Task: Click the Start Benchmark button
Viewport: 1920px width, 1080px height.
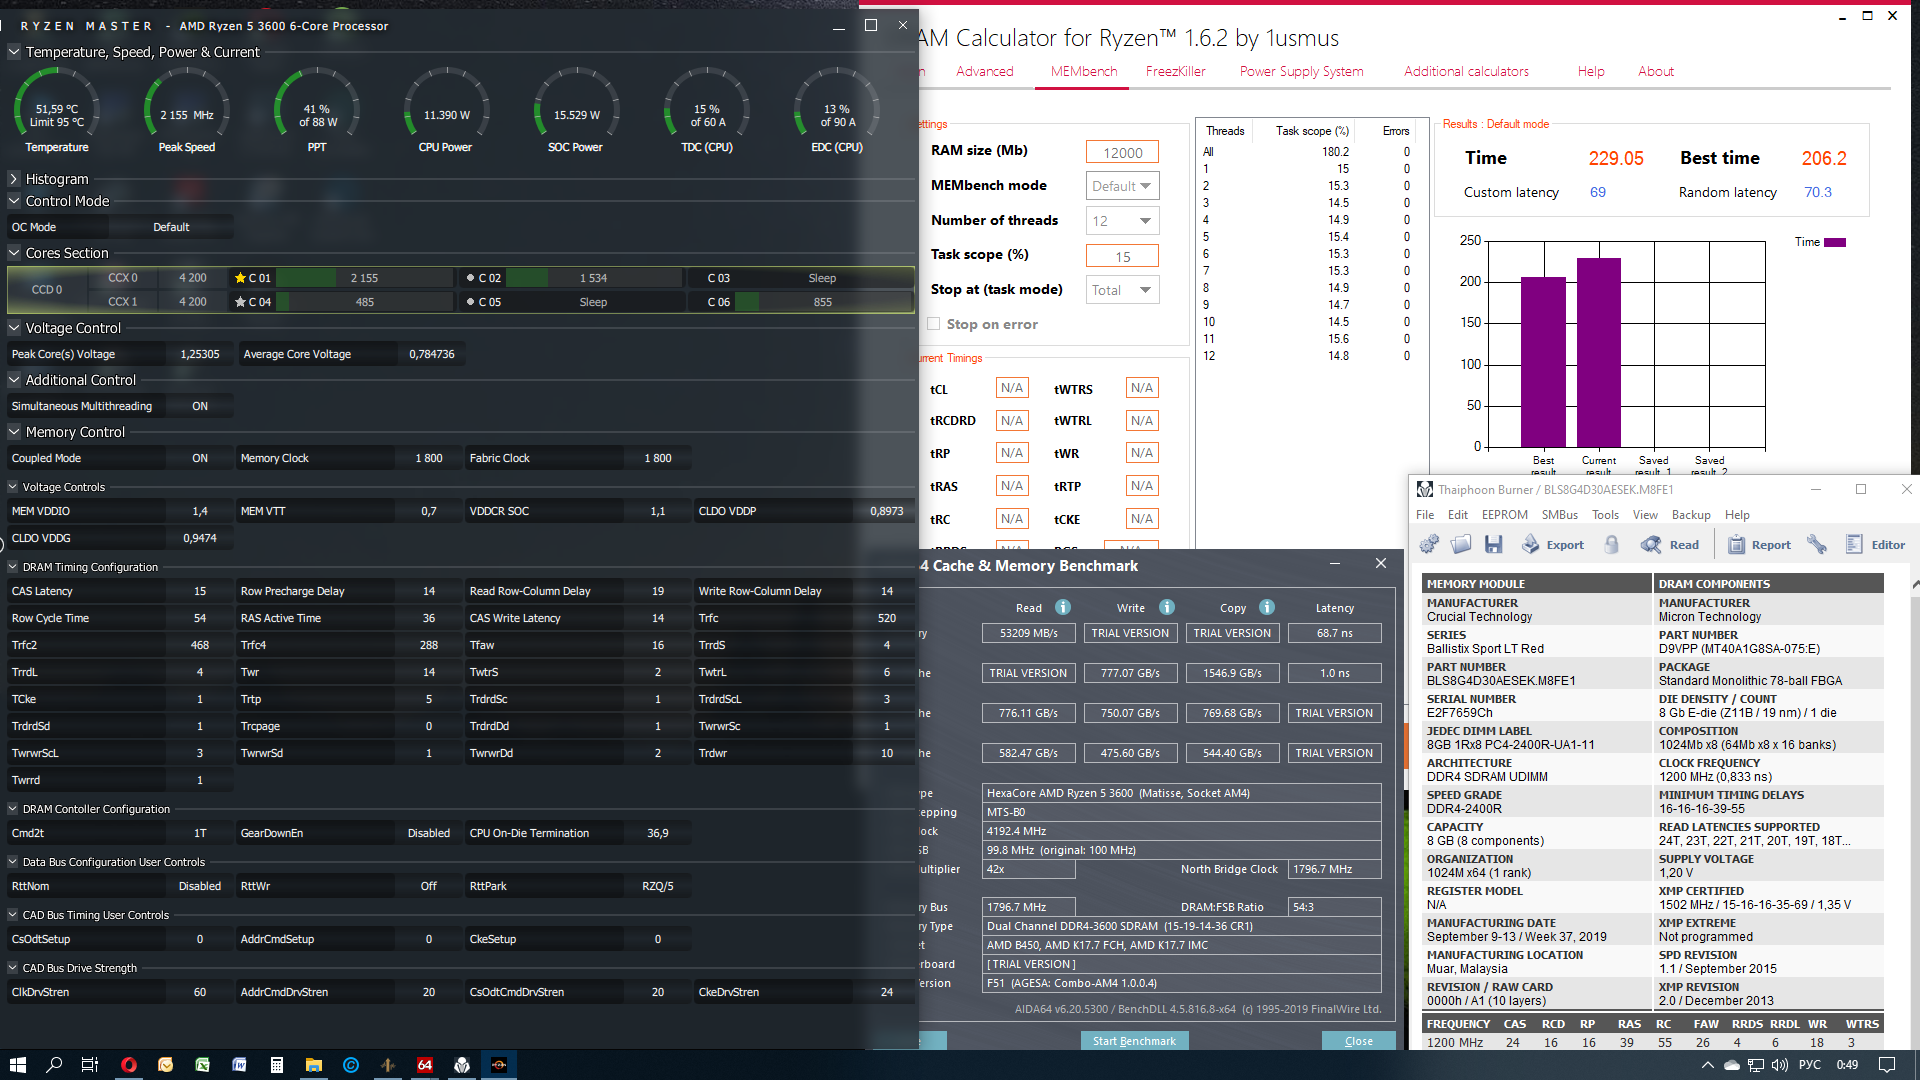Action: coord(1134,1041)
